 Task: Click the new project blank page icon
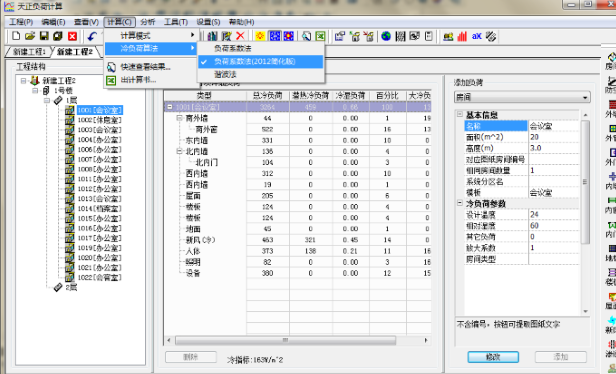(x=16, y=36)
